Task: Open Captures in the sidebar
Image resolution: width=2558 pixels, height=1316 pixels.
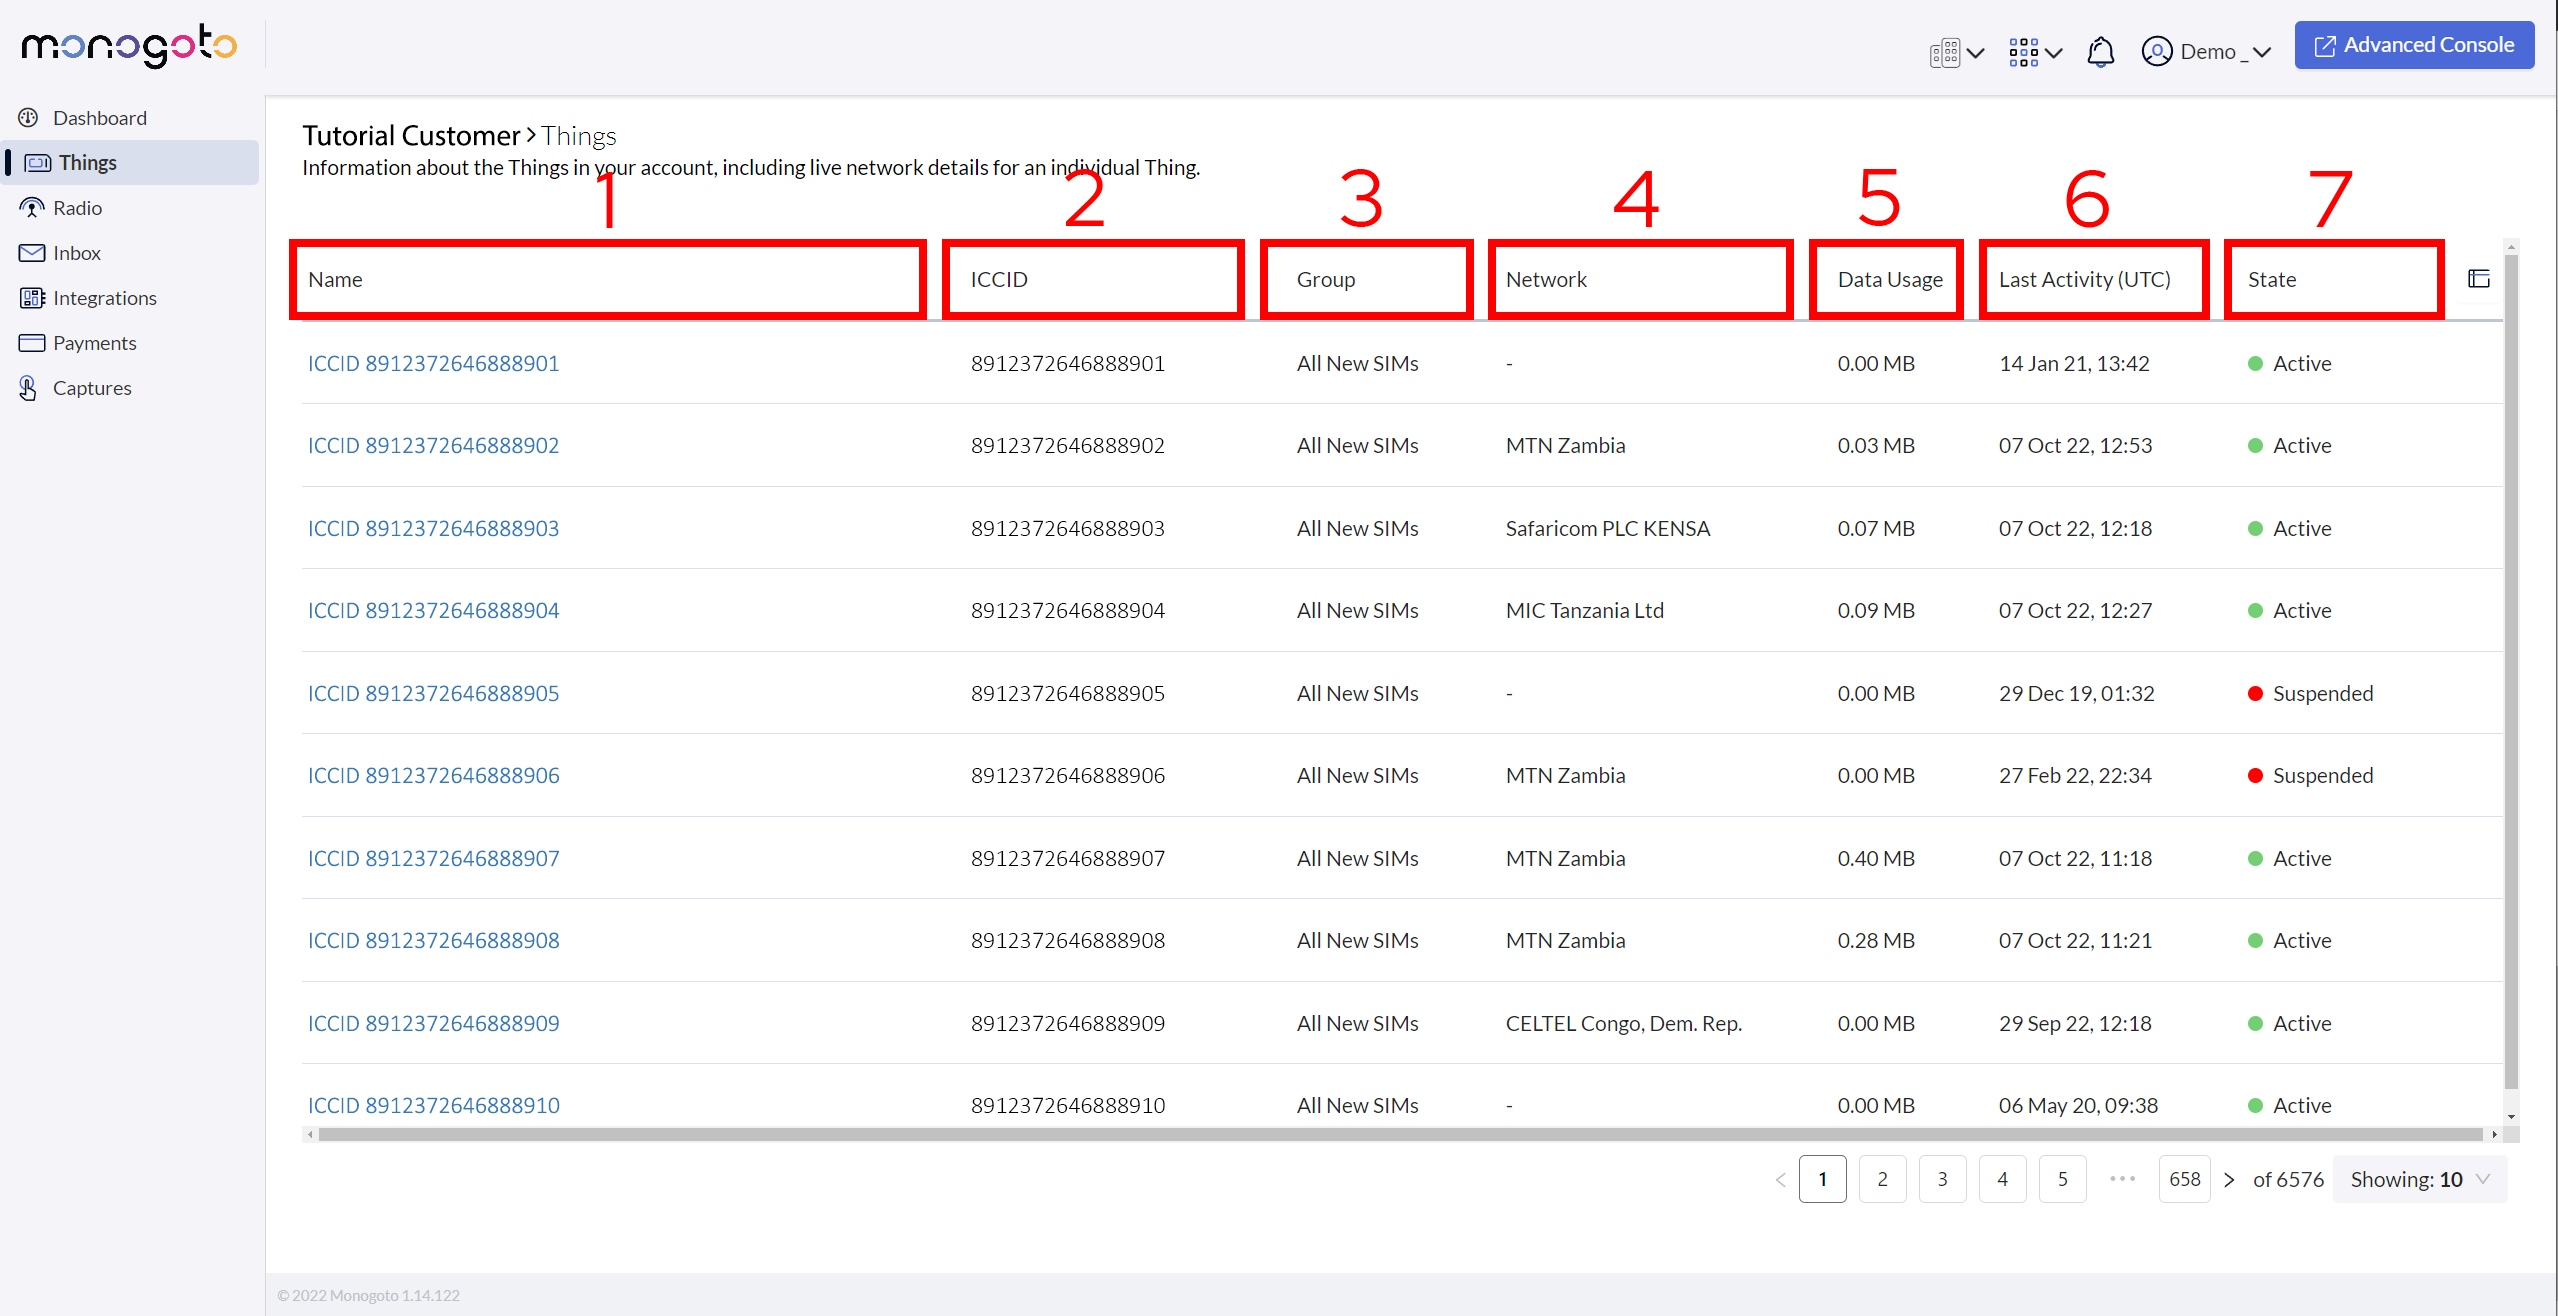Action: (x=75, y=388)
